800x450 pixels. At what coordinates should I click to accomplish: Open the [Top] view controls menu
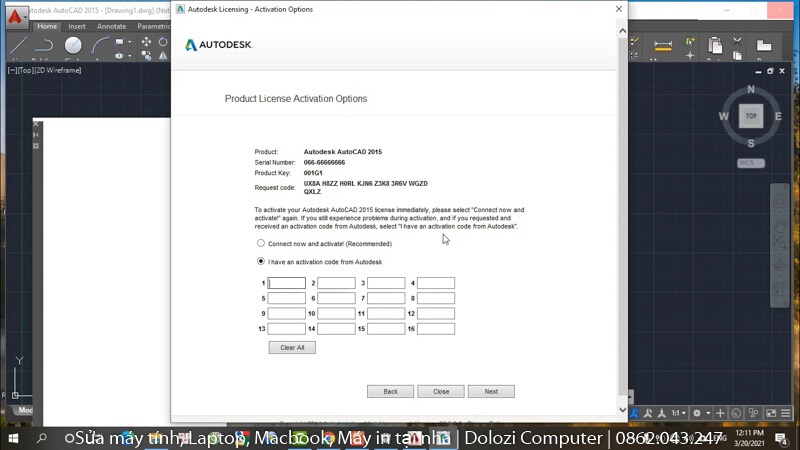pos(25,70)
